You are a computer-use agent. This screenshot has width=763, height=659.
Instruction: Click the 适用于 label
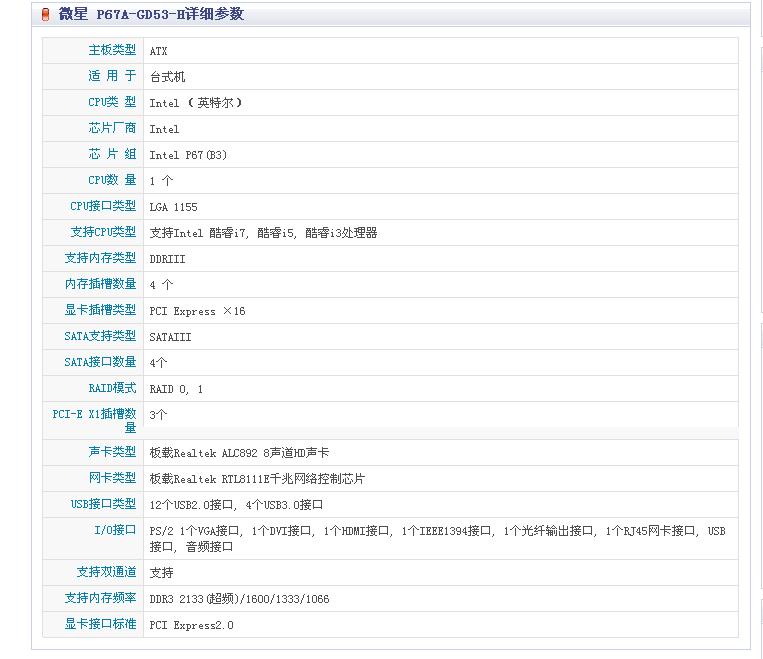[x=112, y=76]
